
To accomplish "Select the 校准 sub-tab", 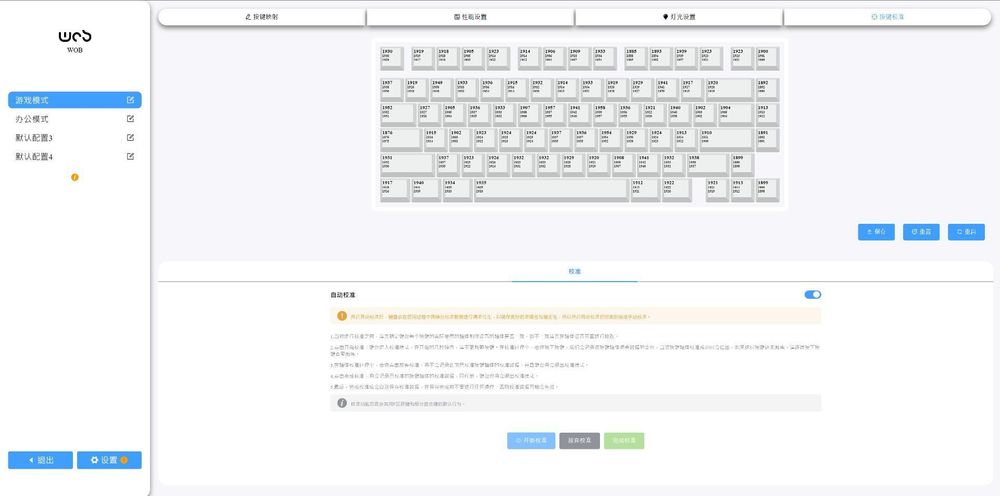I will [575, 271].
